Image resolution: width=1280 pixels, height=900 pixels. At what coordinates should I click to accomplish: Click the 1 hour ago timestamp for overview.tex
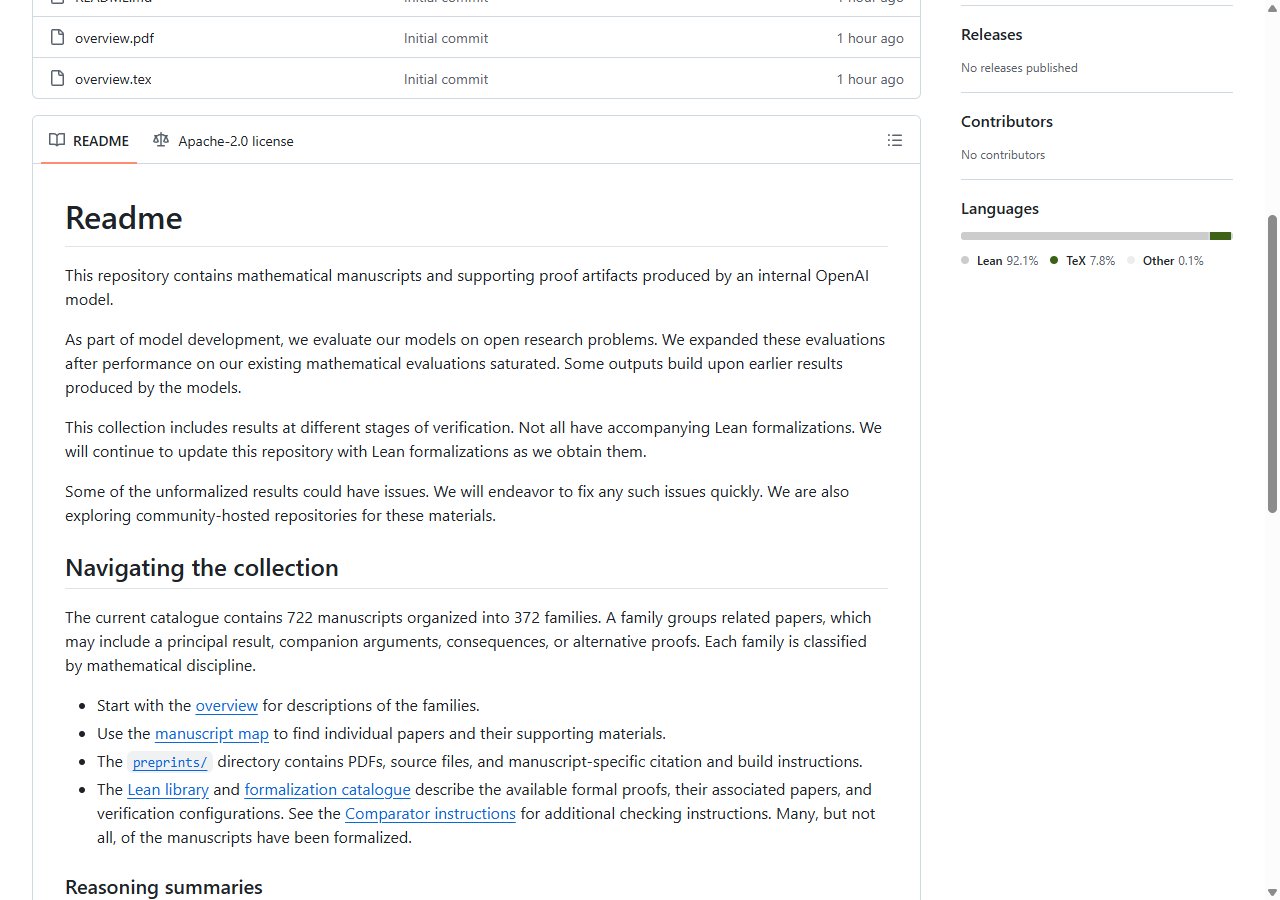[x=870, y=79]
